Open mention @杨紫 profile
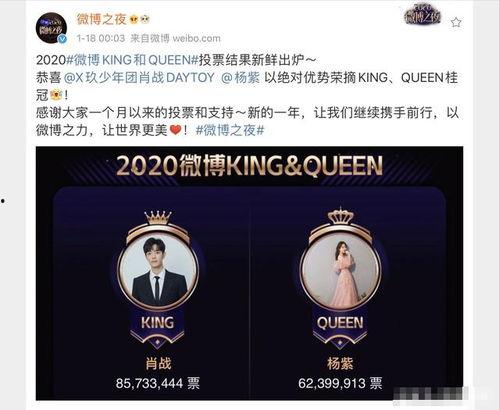The height and width of the screenshot is (410, 499). pyautogui.click(x=240, y=78)
